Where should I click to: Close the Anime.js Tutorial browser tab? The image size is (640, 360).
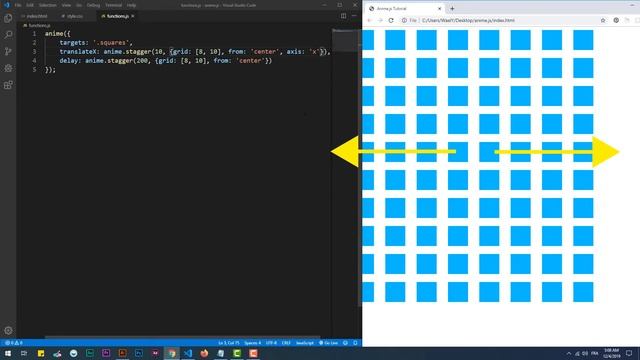point(439,8)
